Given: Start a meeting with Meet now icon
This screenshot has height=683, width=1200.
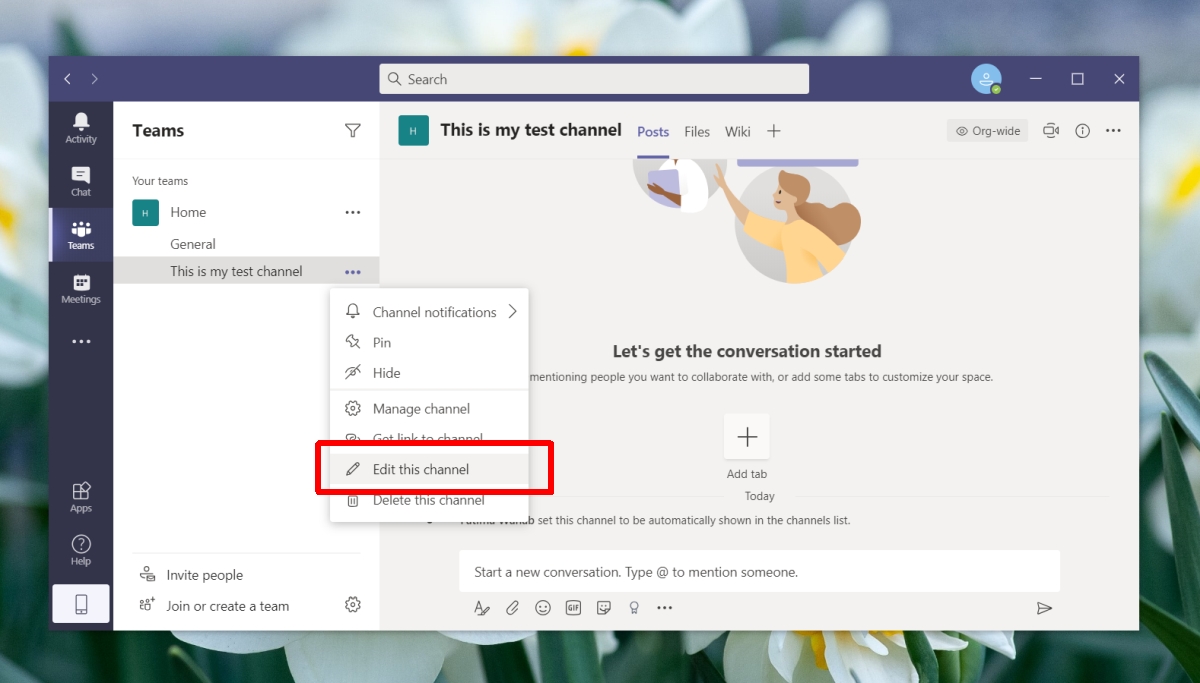Looking at the screenshot, I should 1051,131.
